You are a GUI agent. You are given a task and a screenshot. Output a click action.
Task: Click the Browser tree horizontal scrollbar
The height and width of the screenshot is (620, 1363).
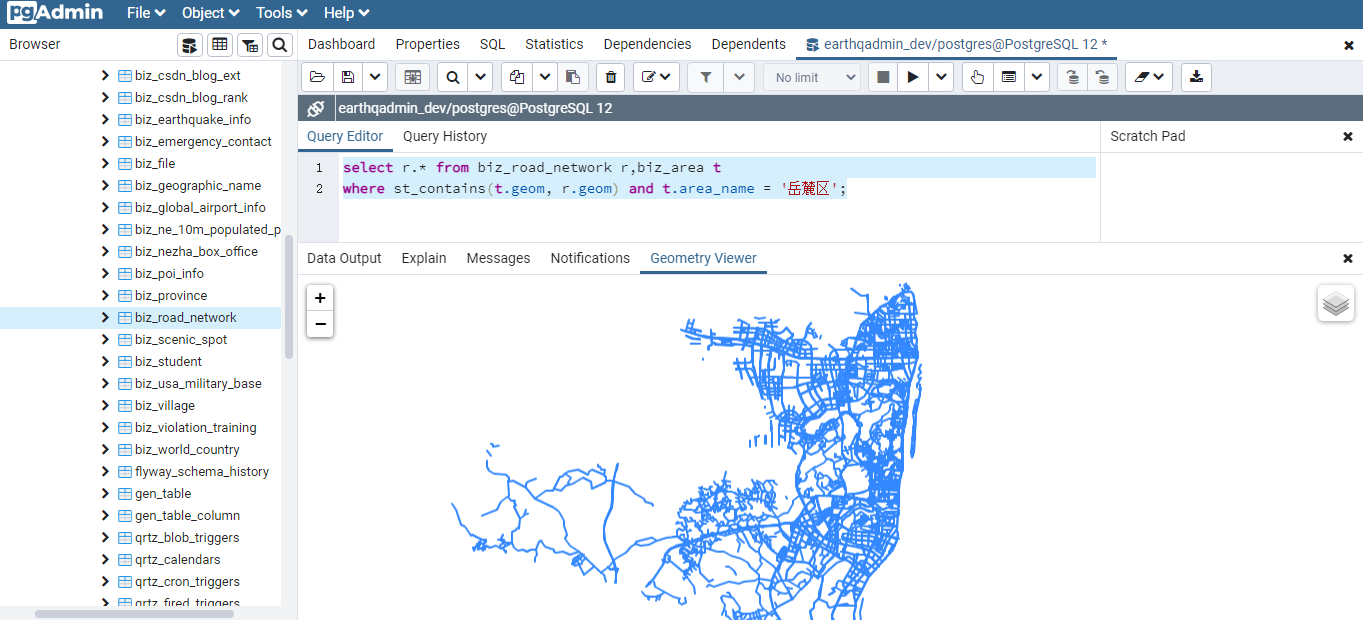tap(134, 613)
